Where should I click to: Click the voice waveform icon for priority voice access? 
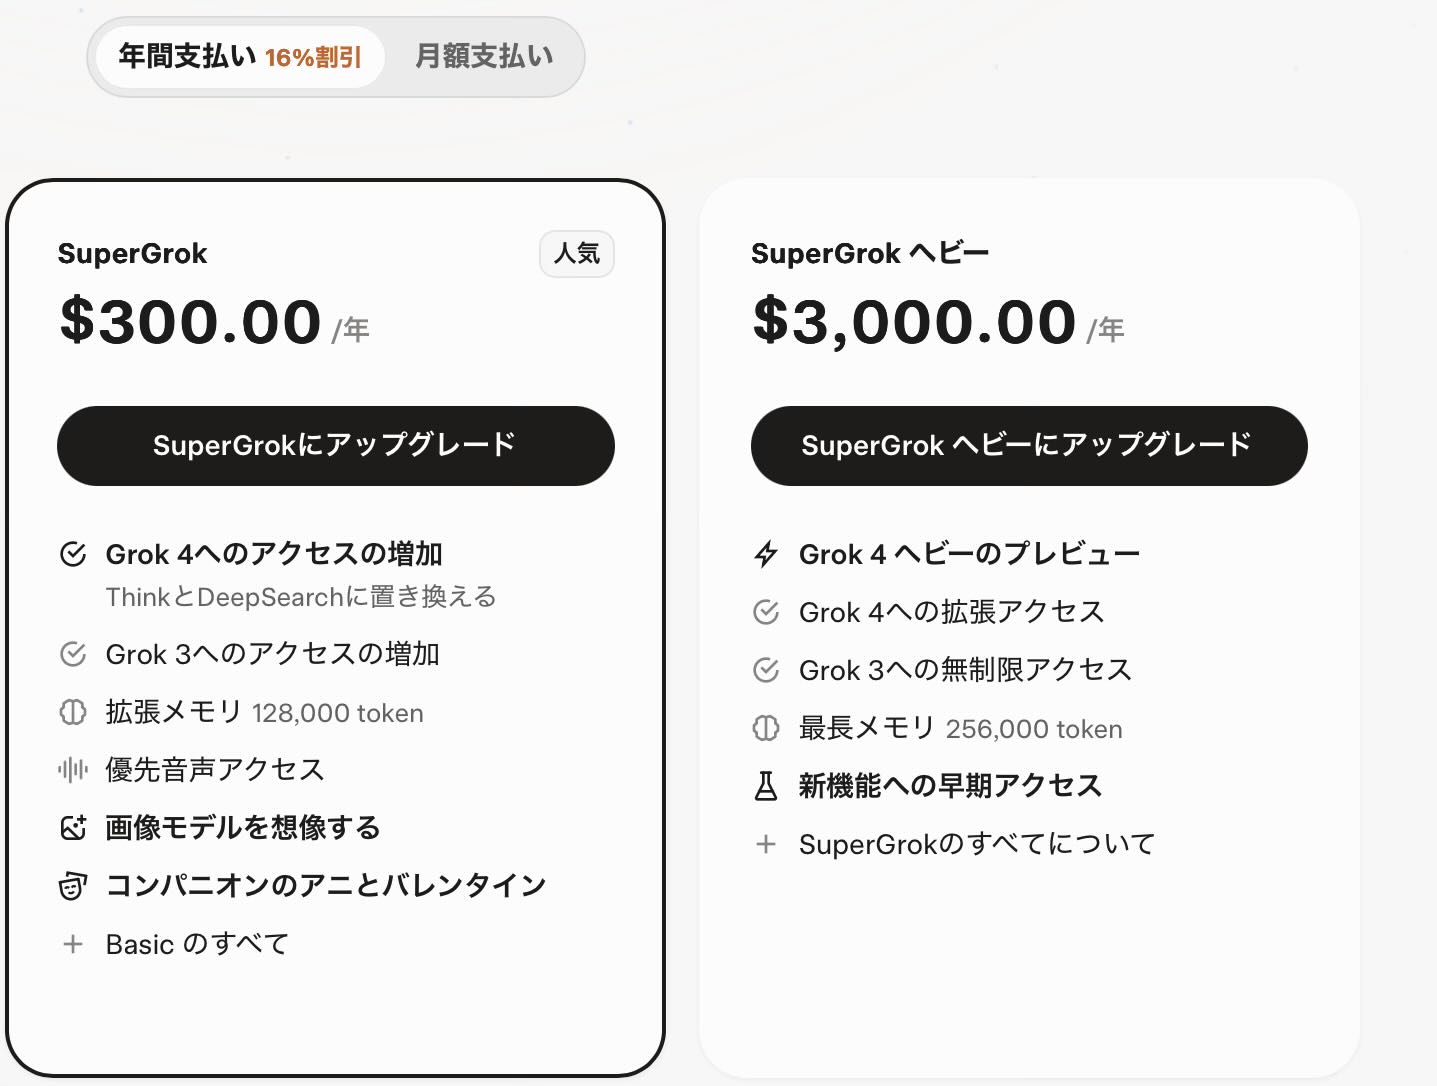pos(73,769)
